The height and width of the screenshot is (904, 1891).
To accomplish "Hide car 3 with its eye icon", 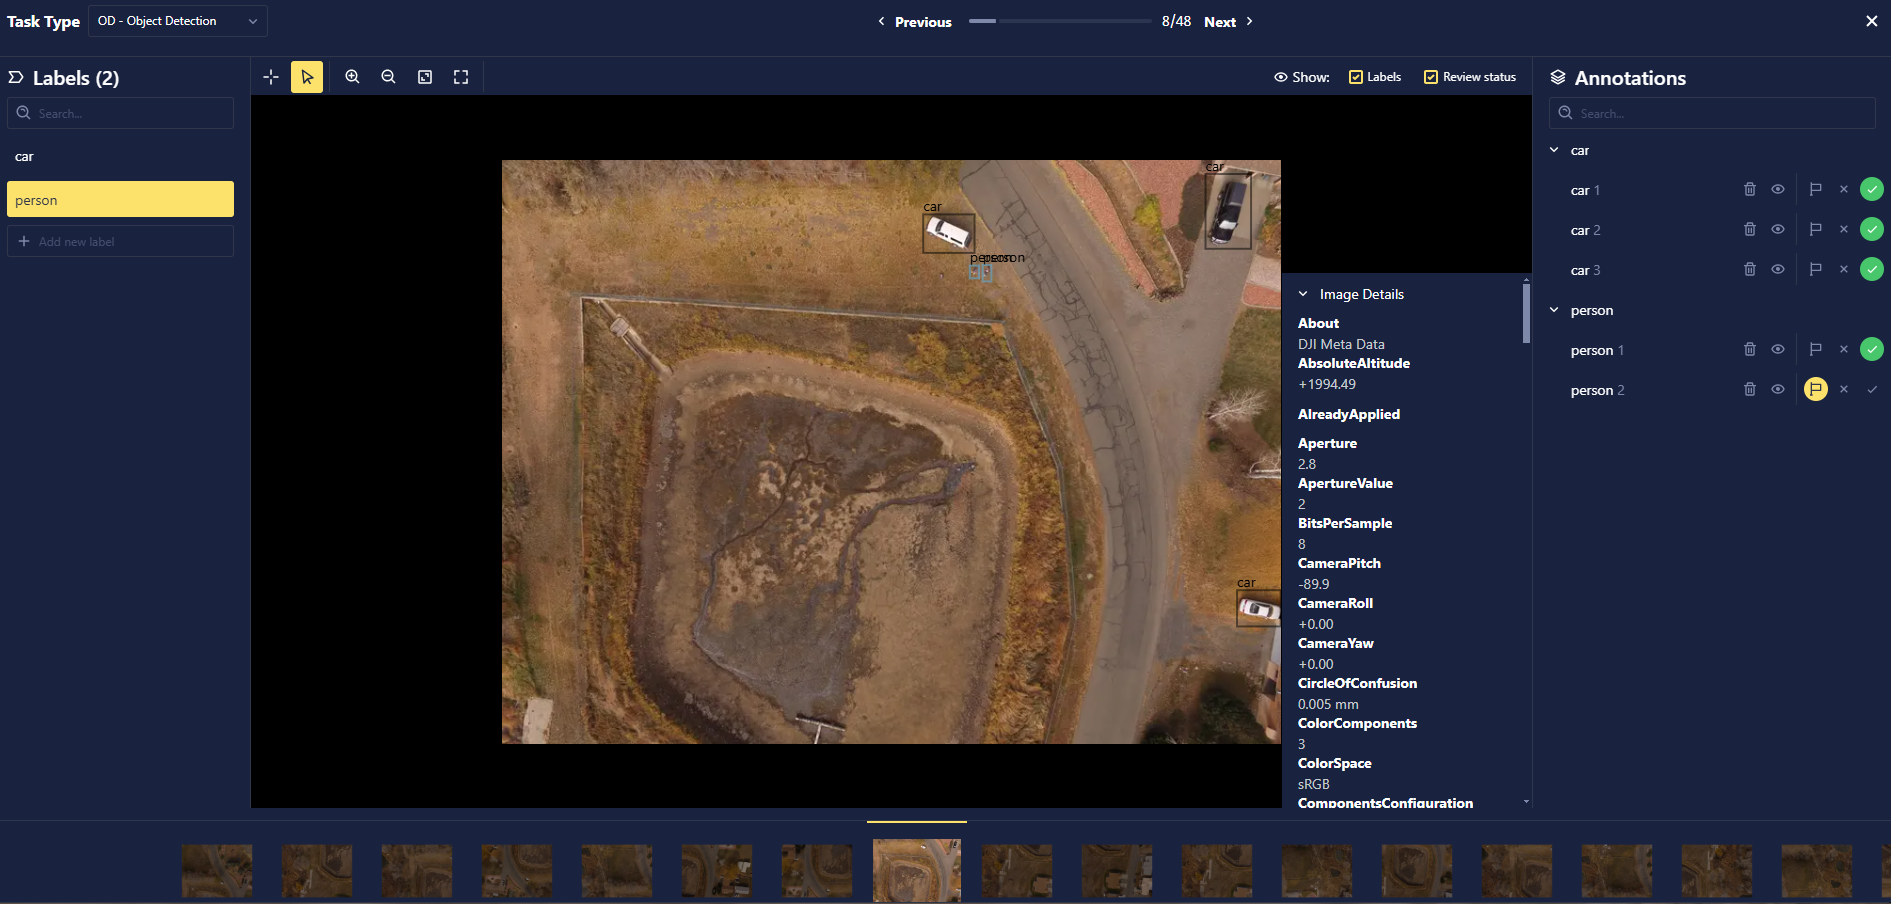I will coord(1778,269).
